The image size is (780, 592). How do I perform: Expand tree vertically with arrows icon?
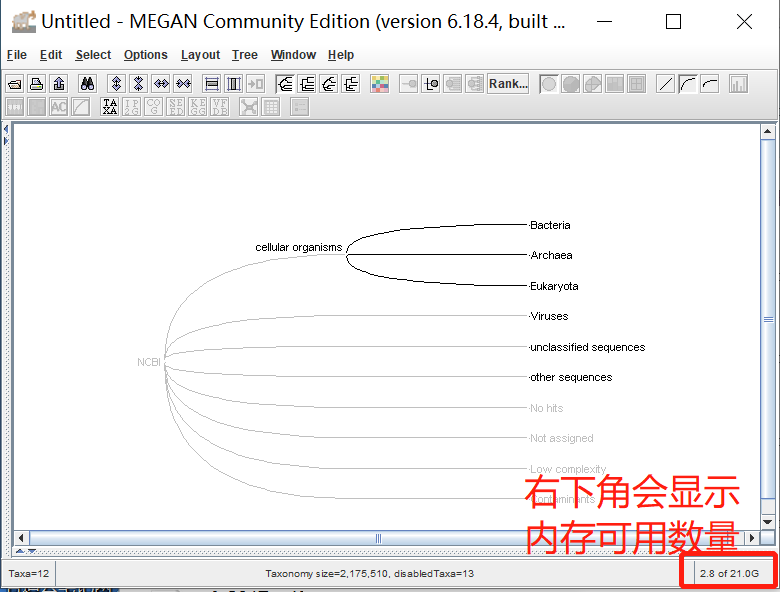tap(116, 84)
